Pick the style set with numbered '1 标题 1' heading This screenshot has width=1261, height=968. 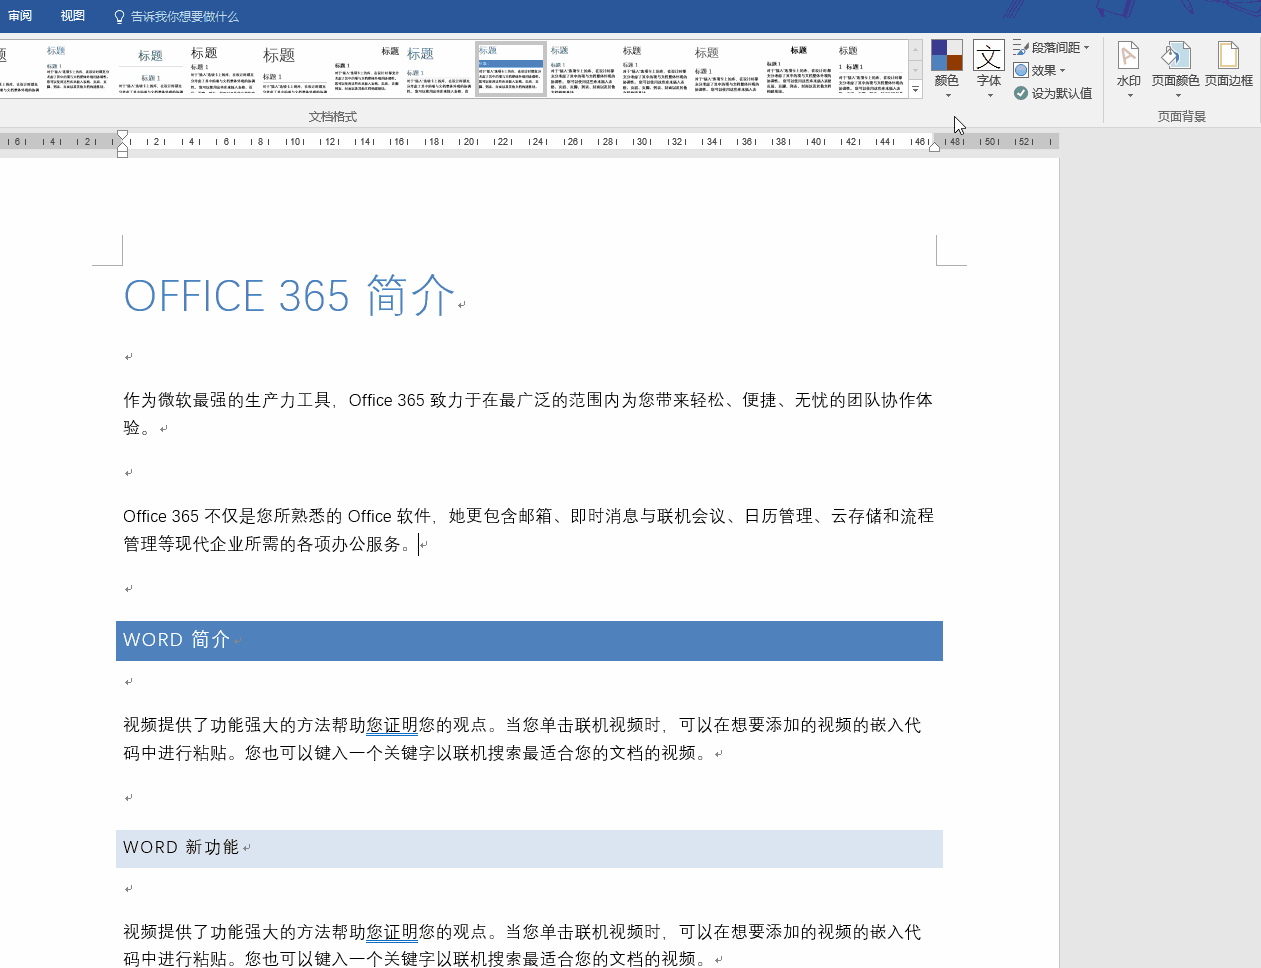click(x=871, y=69)
